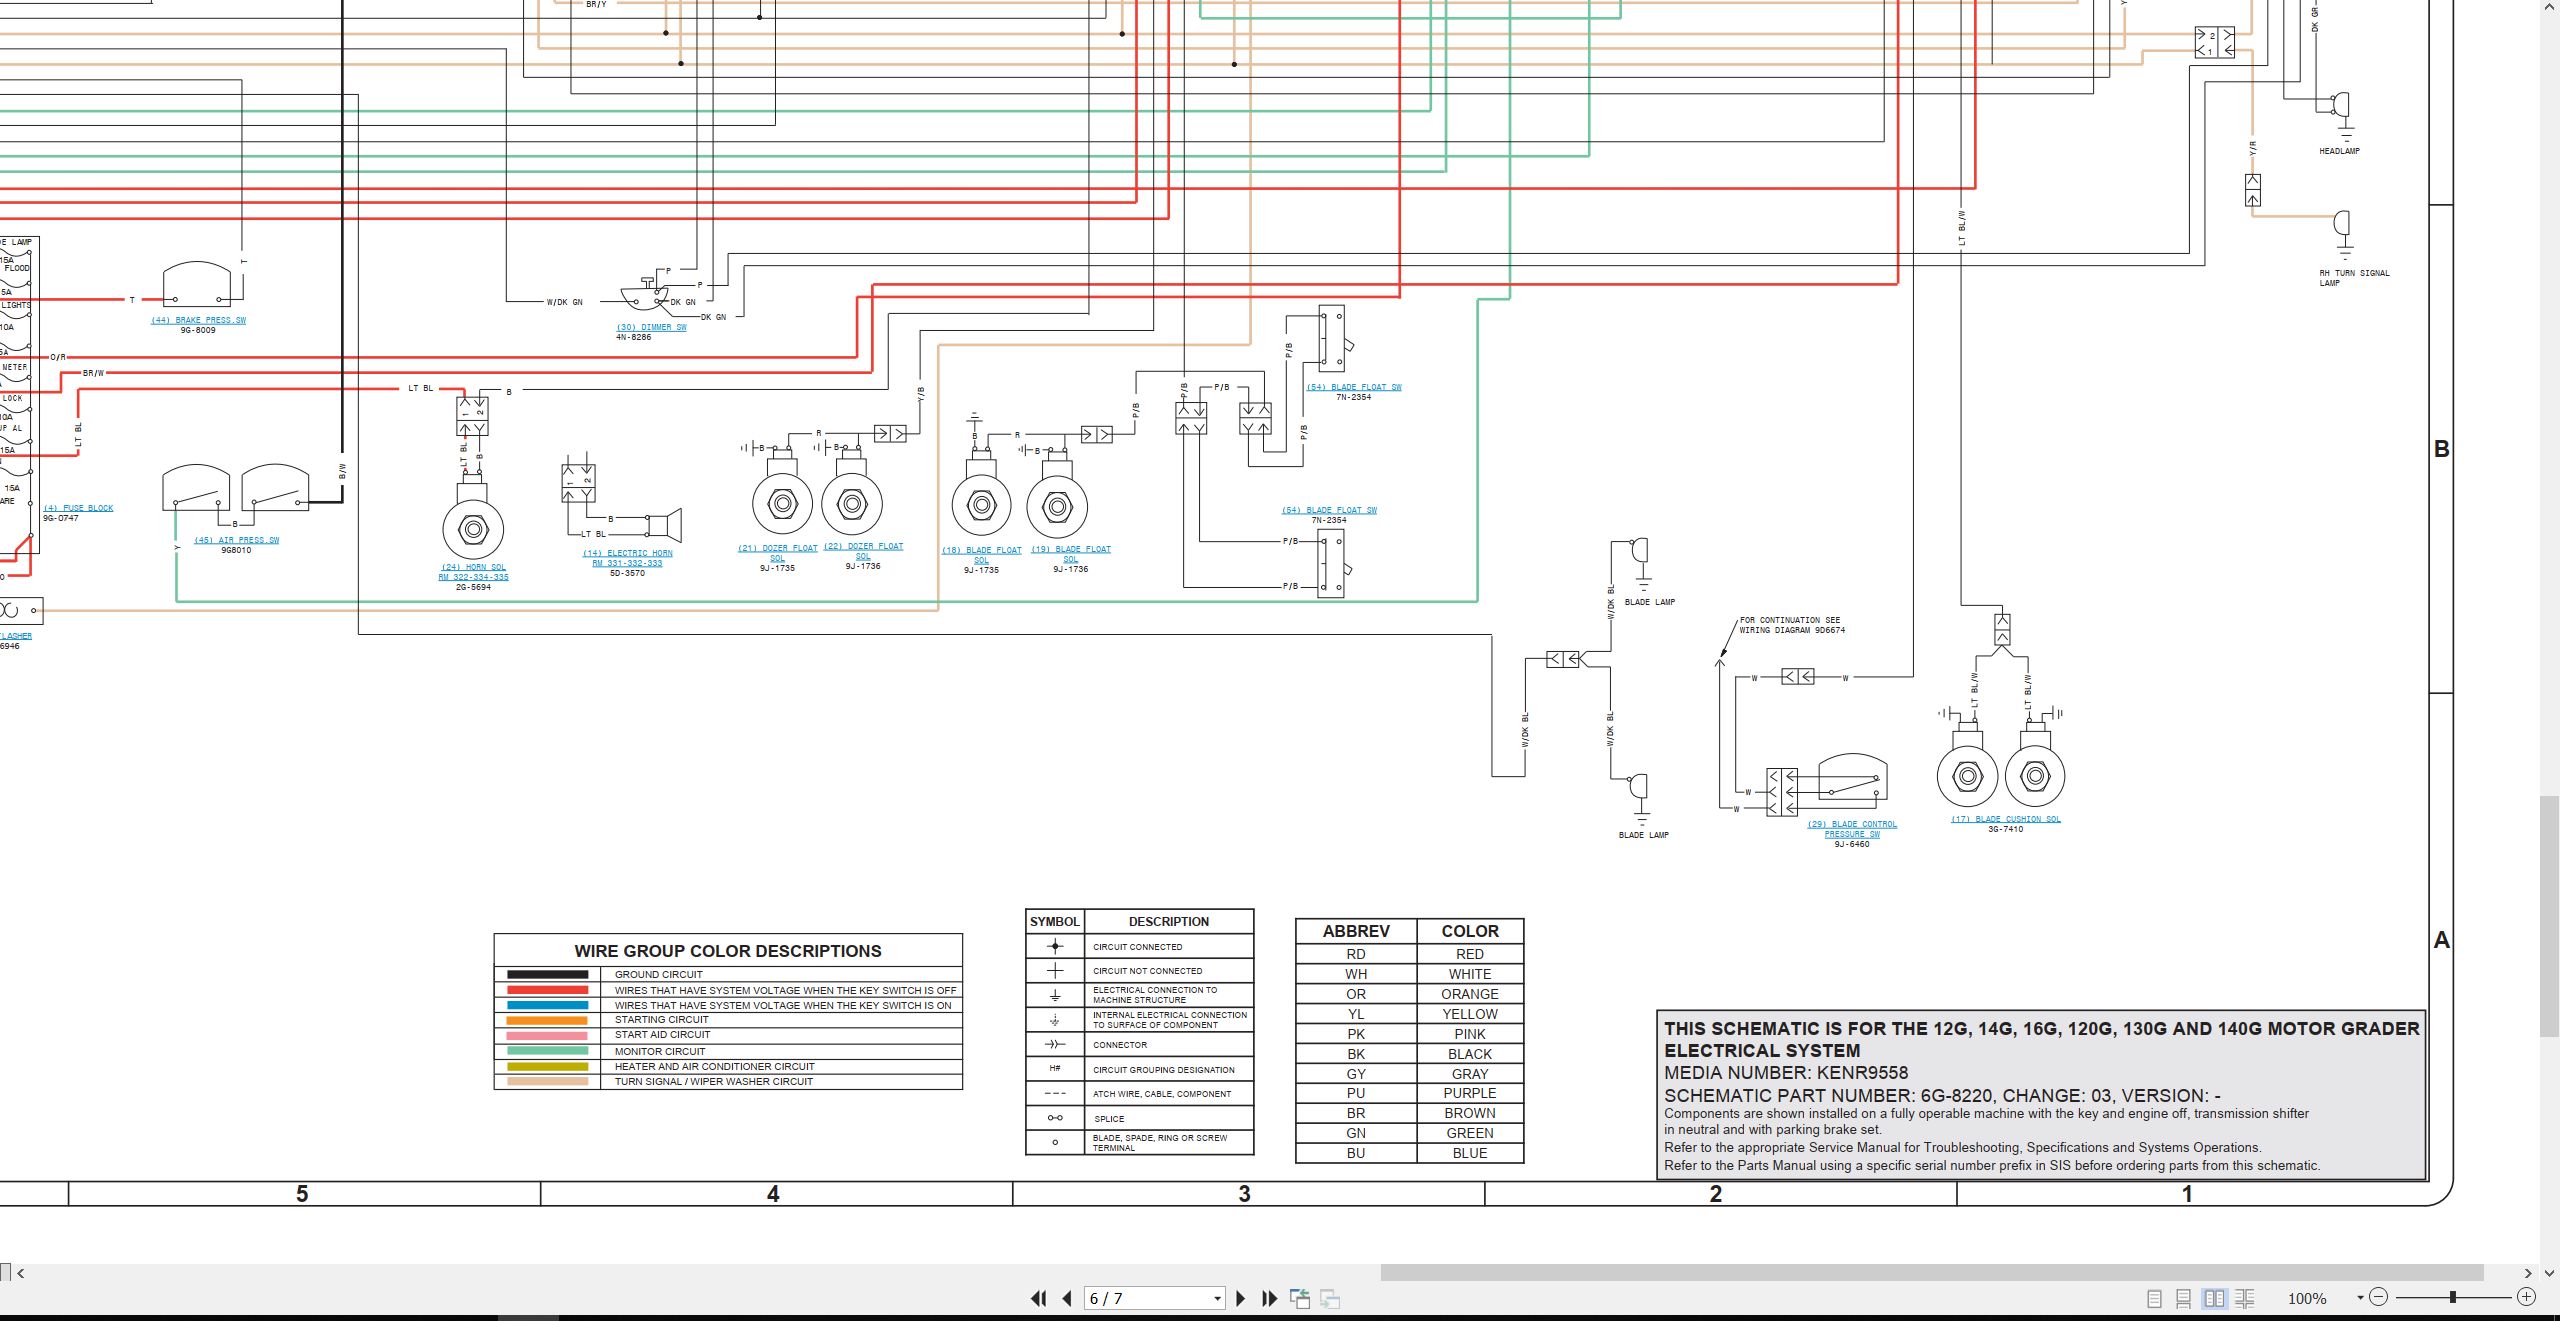The height and width of the screenshot is (1321, 2560).
Task: Click the text MEDIA NUMBER: KENR9558
Action: click(x=1786, y=1073)
